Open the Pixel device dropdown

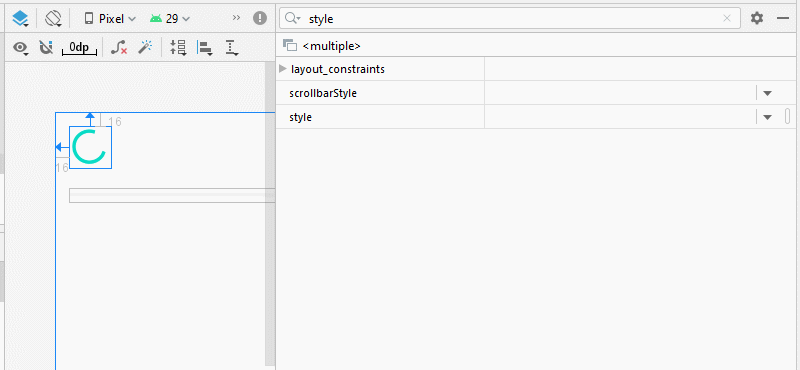click(x=110, y=19)
